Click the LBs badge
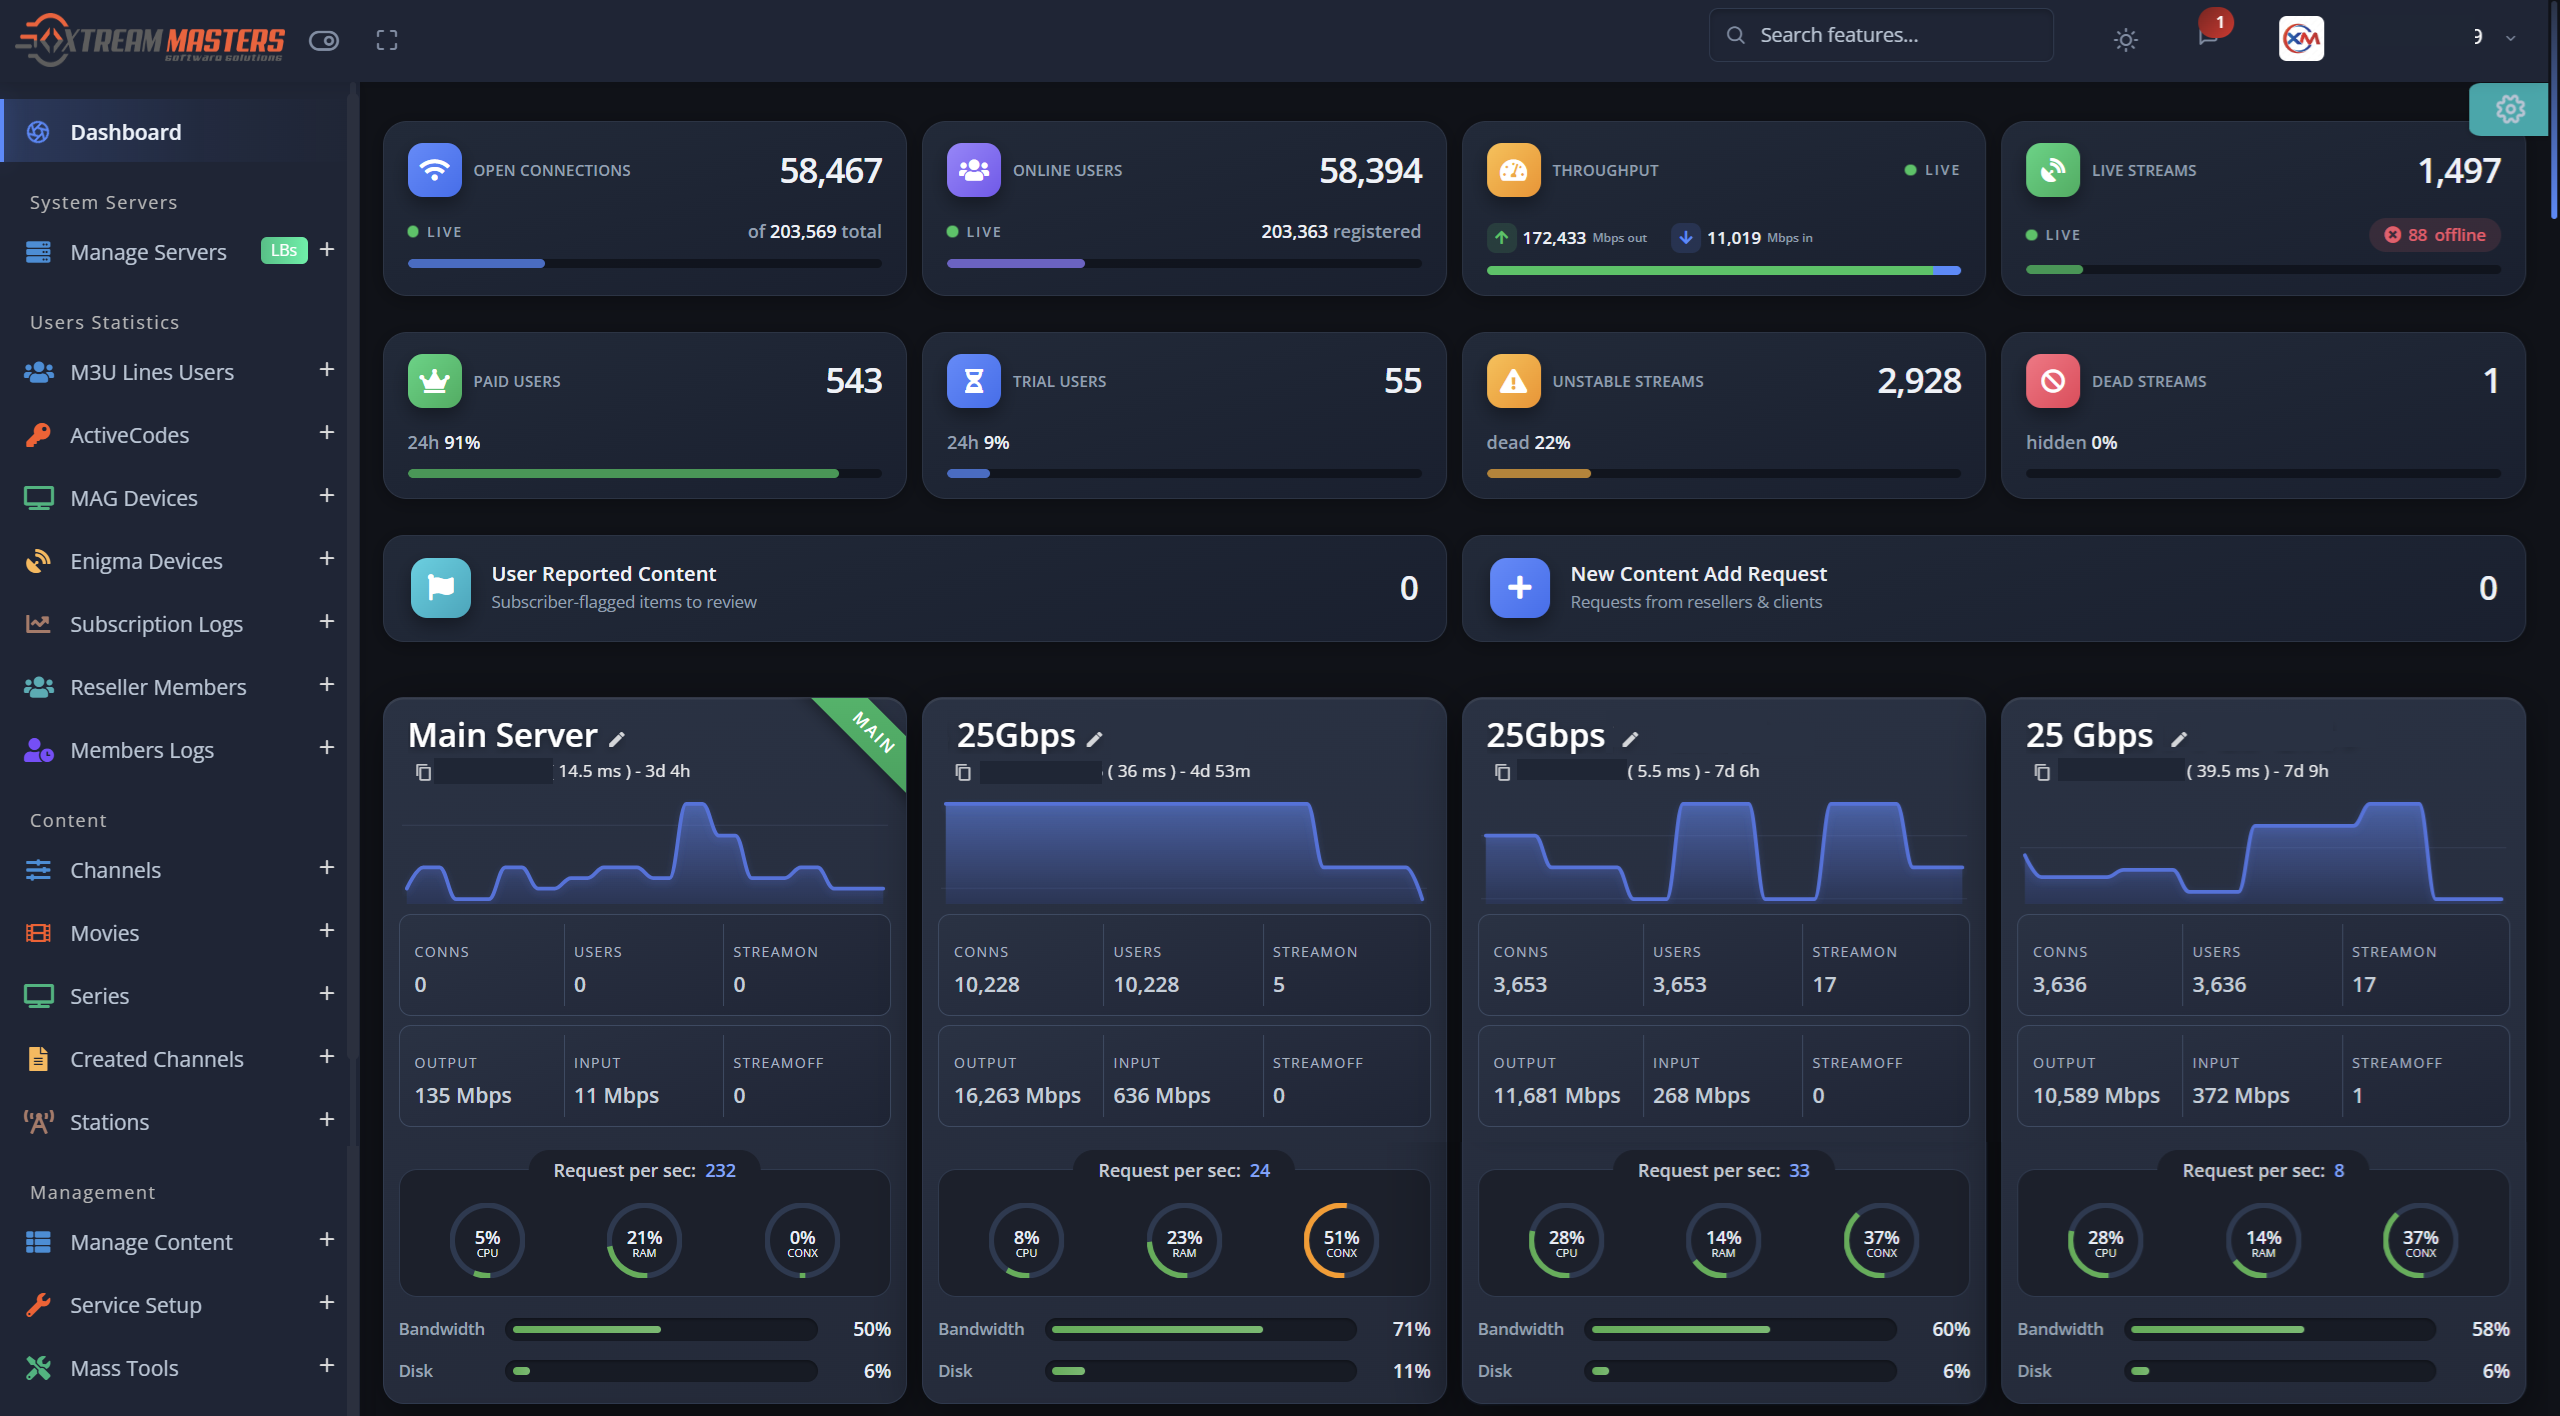The image size is (2560, 1416). (x=284, y=251)
